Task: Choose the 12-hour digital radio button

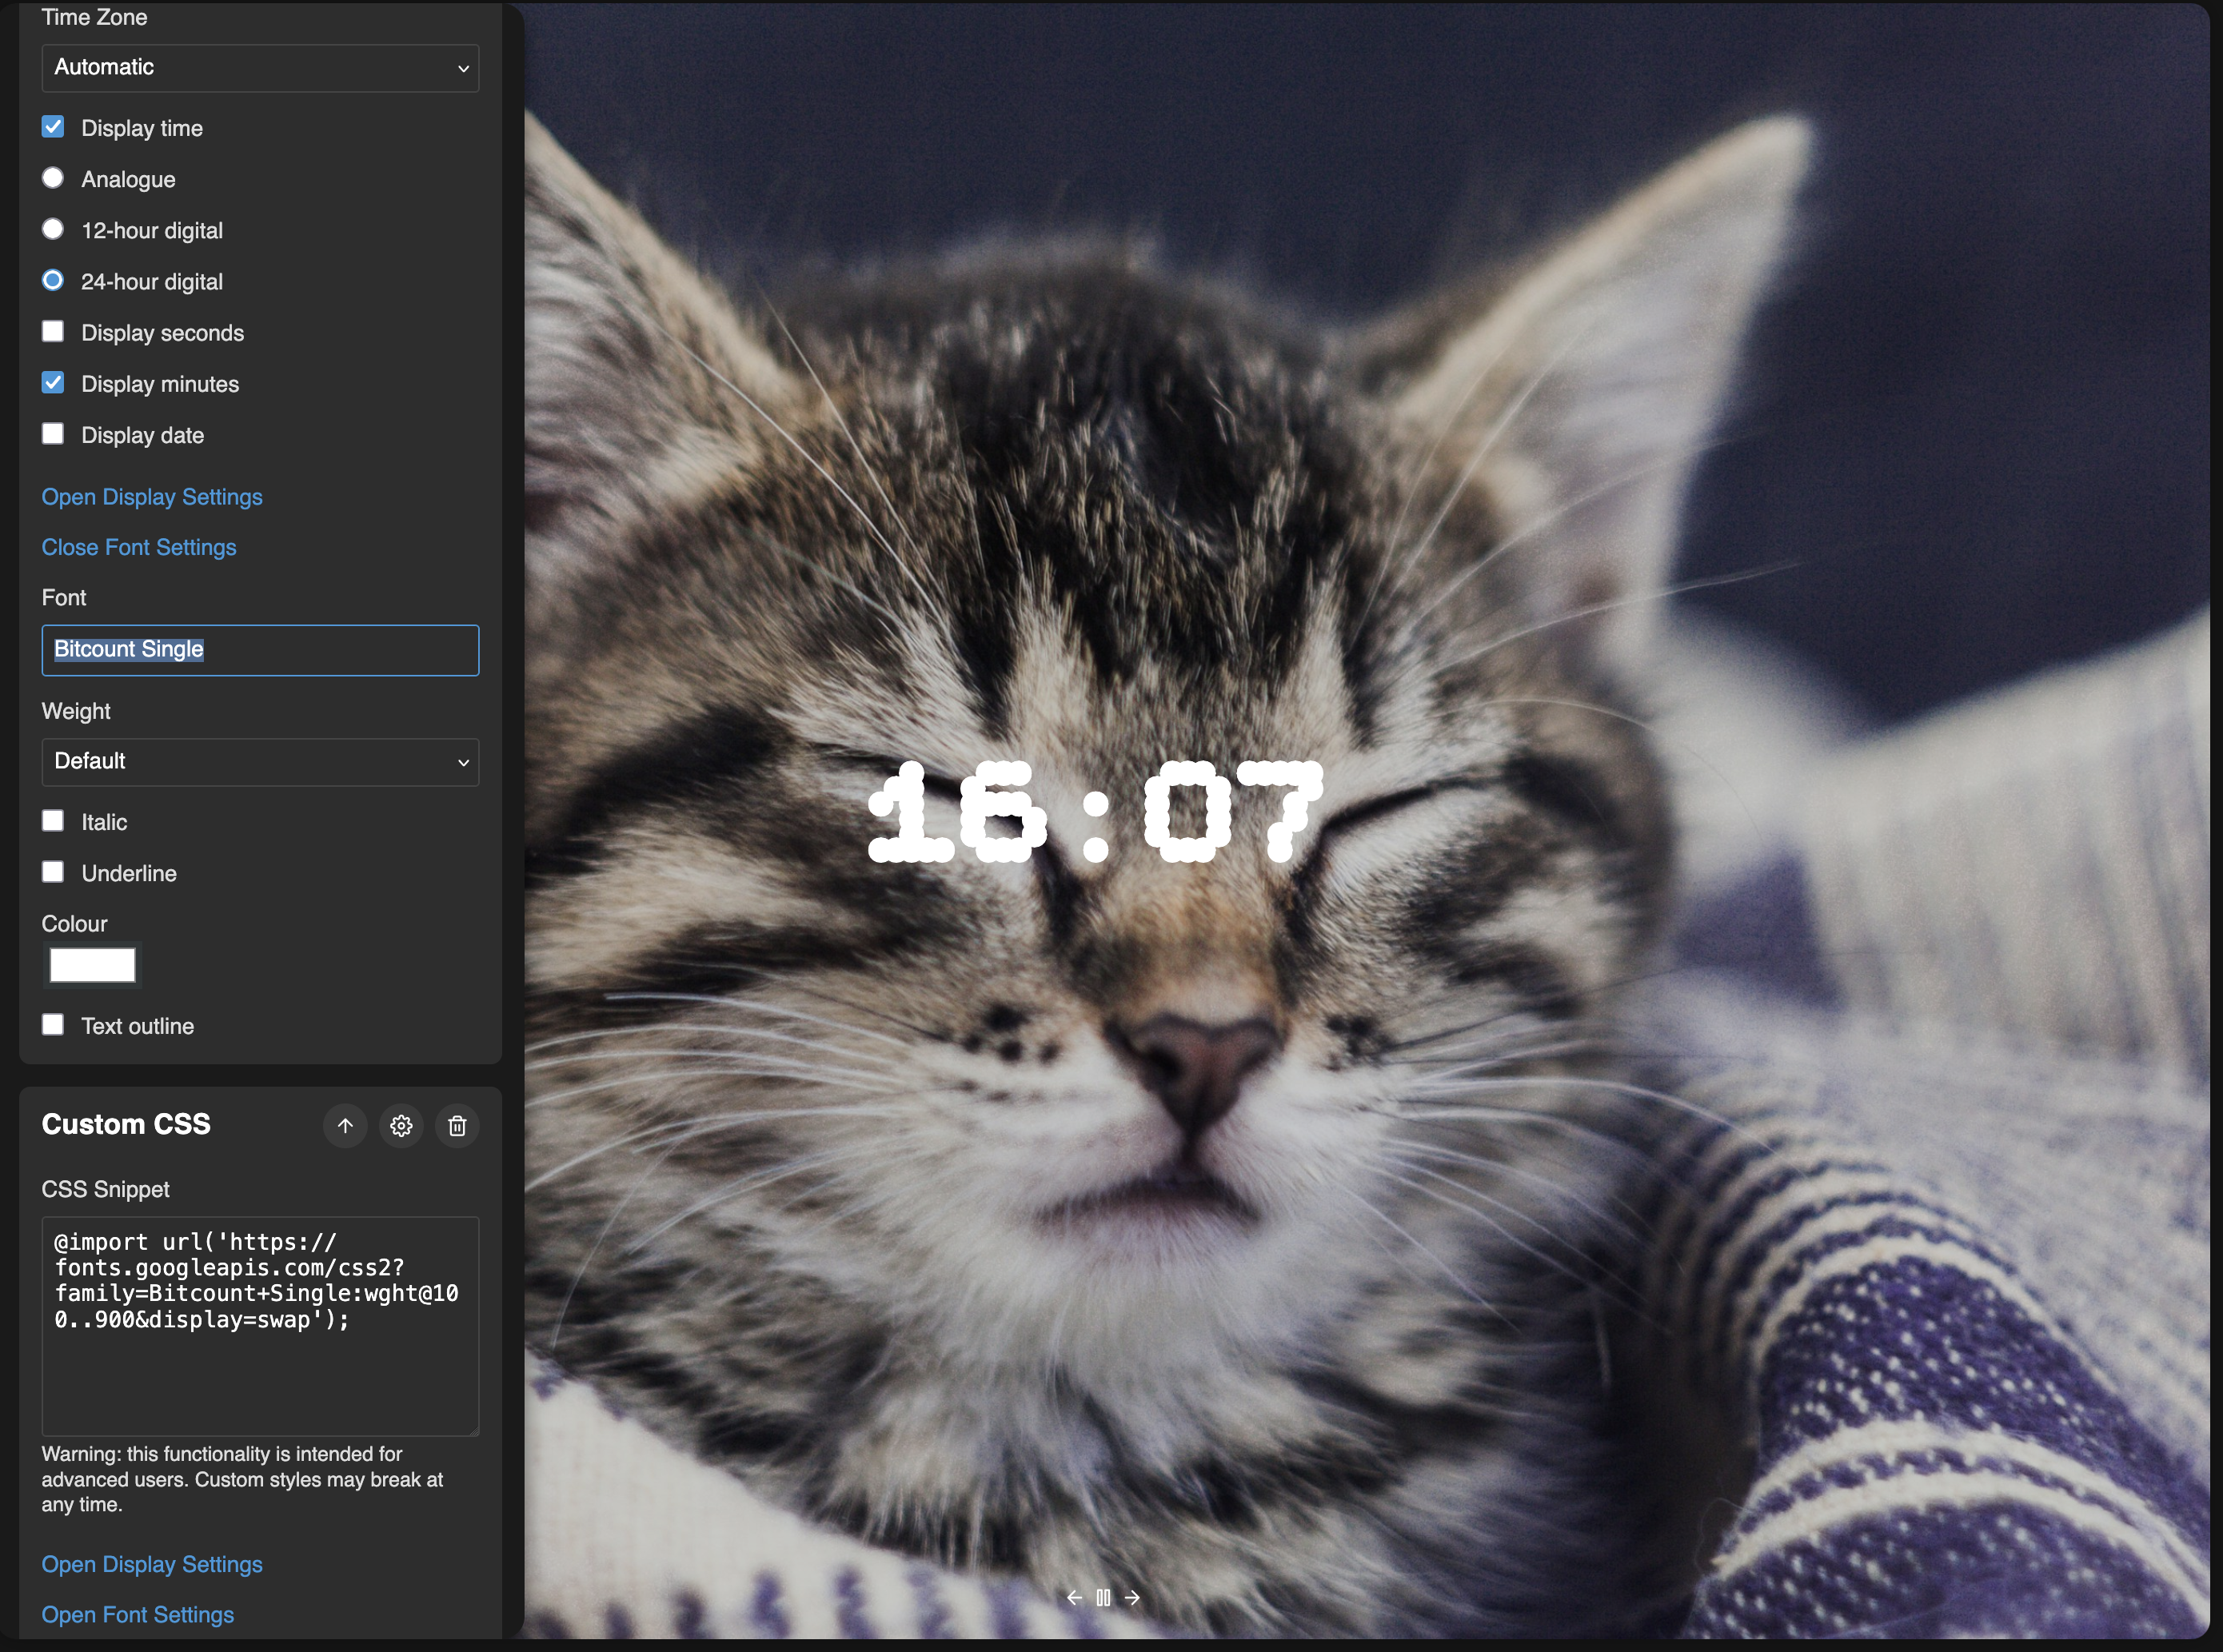Action: tap(53, 229)
